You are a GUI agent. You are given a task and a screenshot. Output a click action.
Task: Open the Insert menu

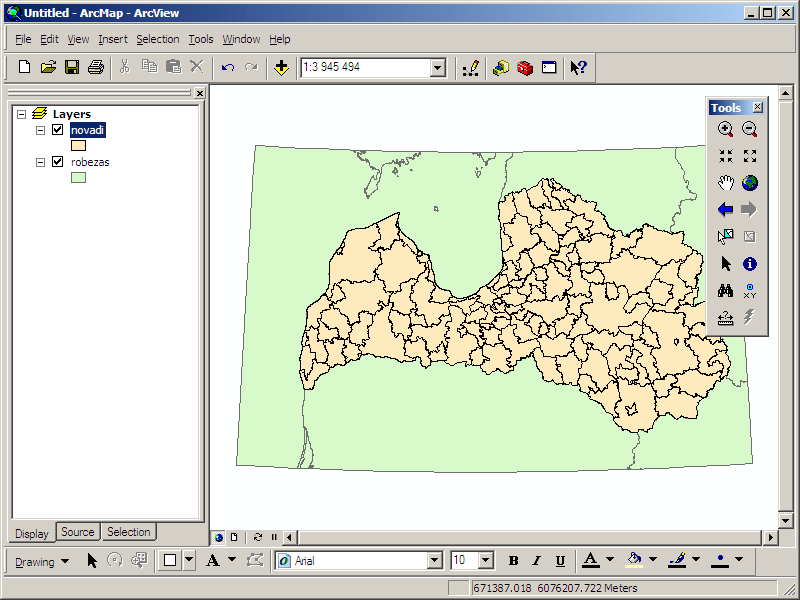pos(113,39)
